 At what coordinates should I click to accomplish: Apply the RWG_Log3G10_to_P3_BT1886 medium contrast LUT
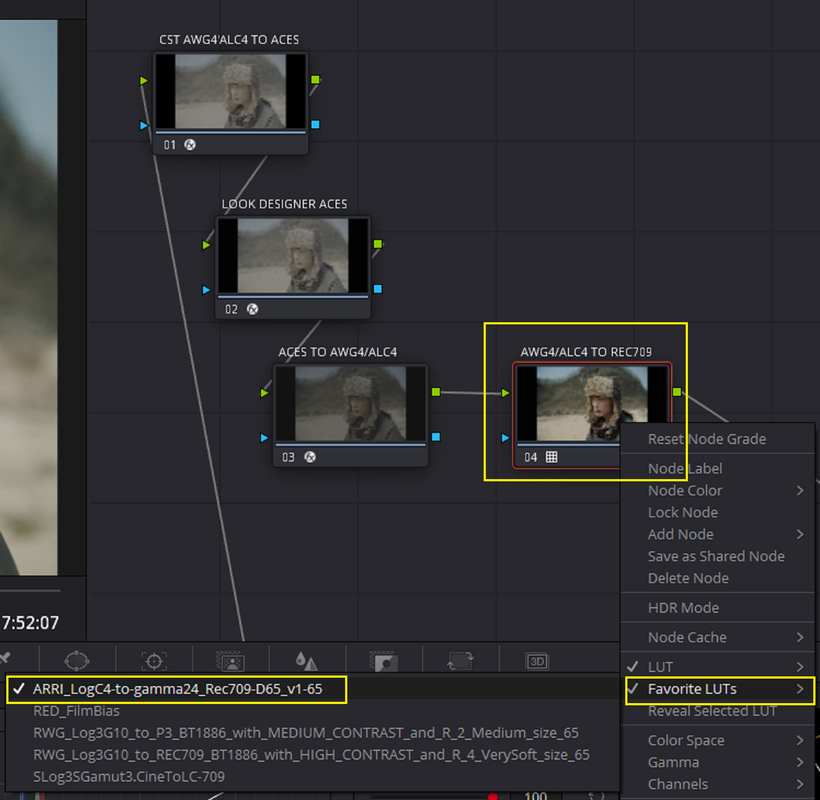[312, 733]
